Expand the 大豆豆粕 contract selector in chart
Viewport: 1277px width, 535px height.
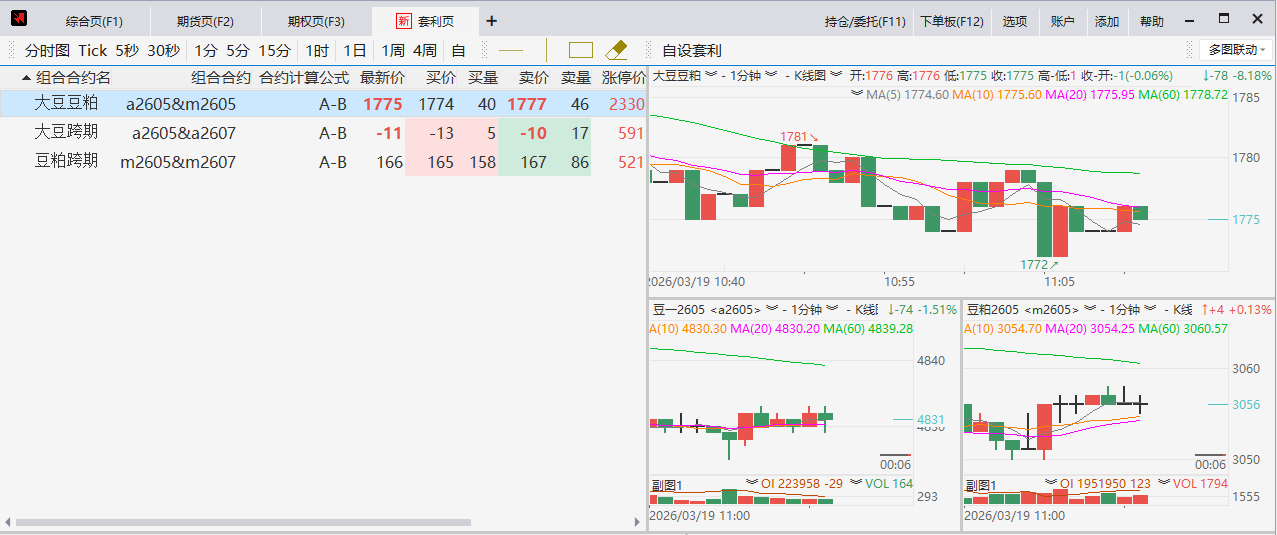click(x=710, y=75)
